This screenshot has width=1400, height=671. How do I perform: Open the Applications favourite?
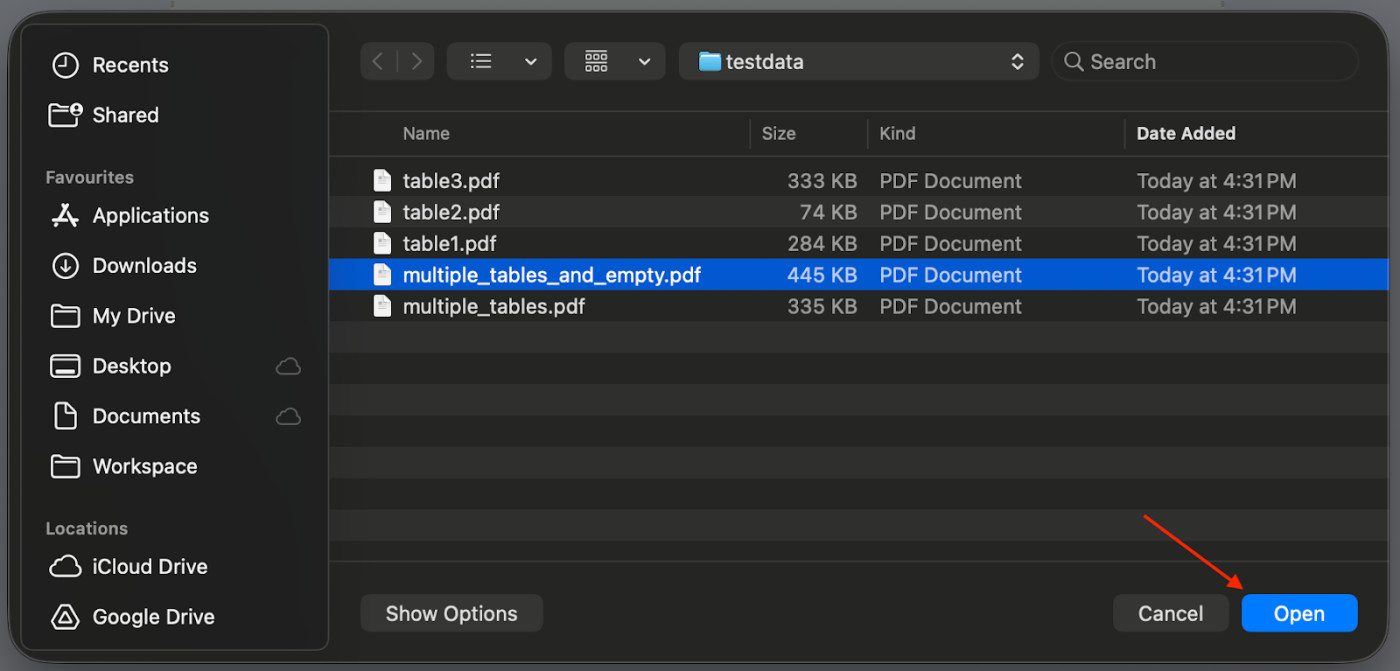coord(151,215)
